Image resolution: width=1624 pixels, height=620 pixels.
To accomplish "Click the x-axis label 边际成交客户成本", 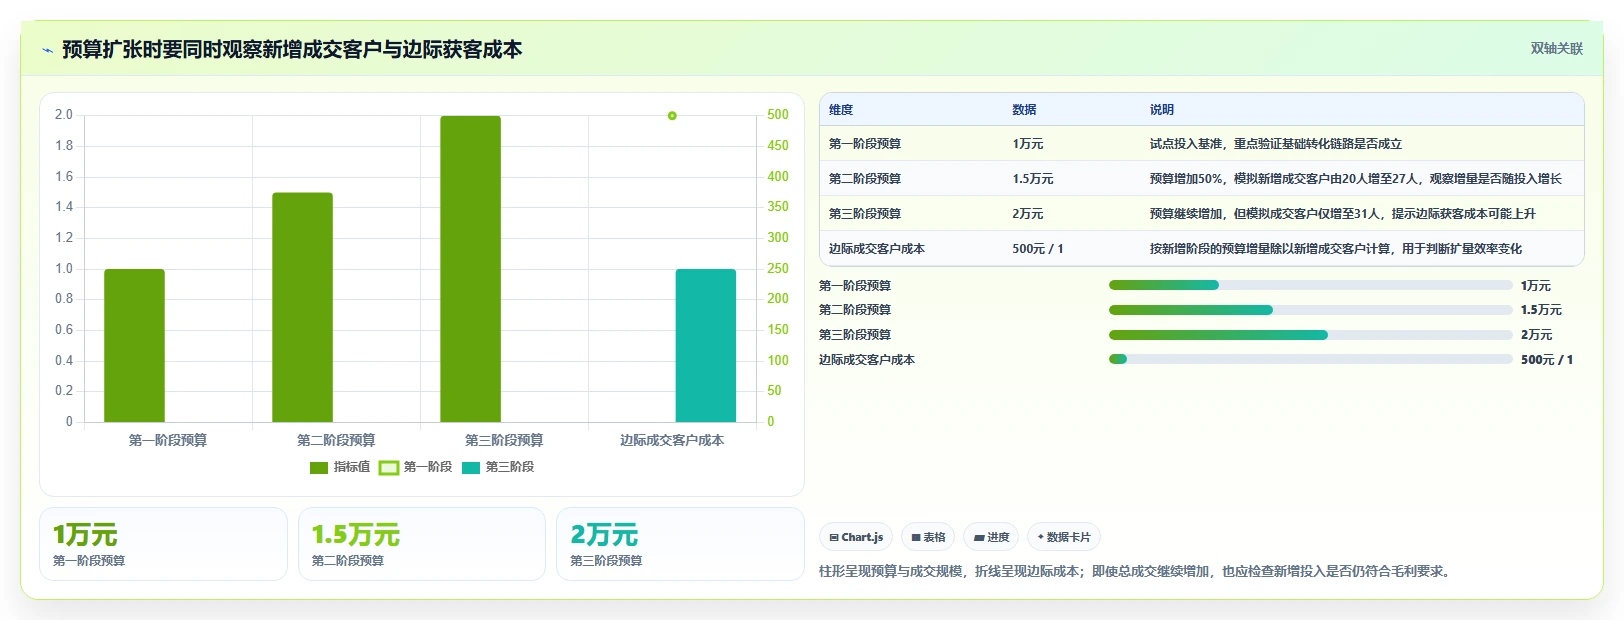I will click(672, 440).
